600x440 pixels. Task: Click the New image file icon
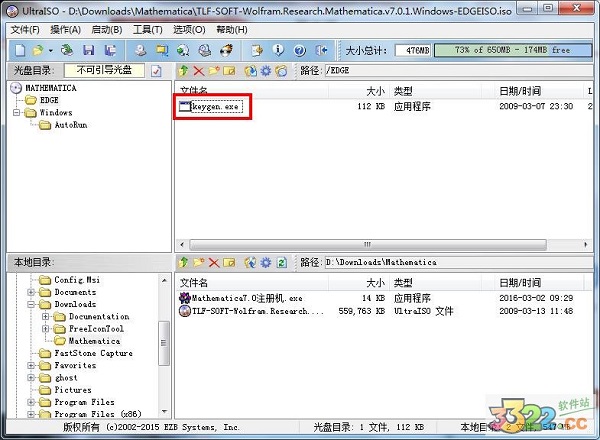(x=20, y=50)
